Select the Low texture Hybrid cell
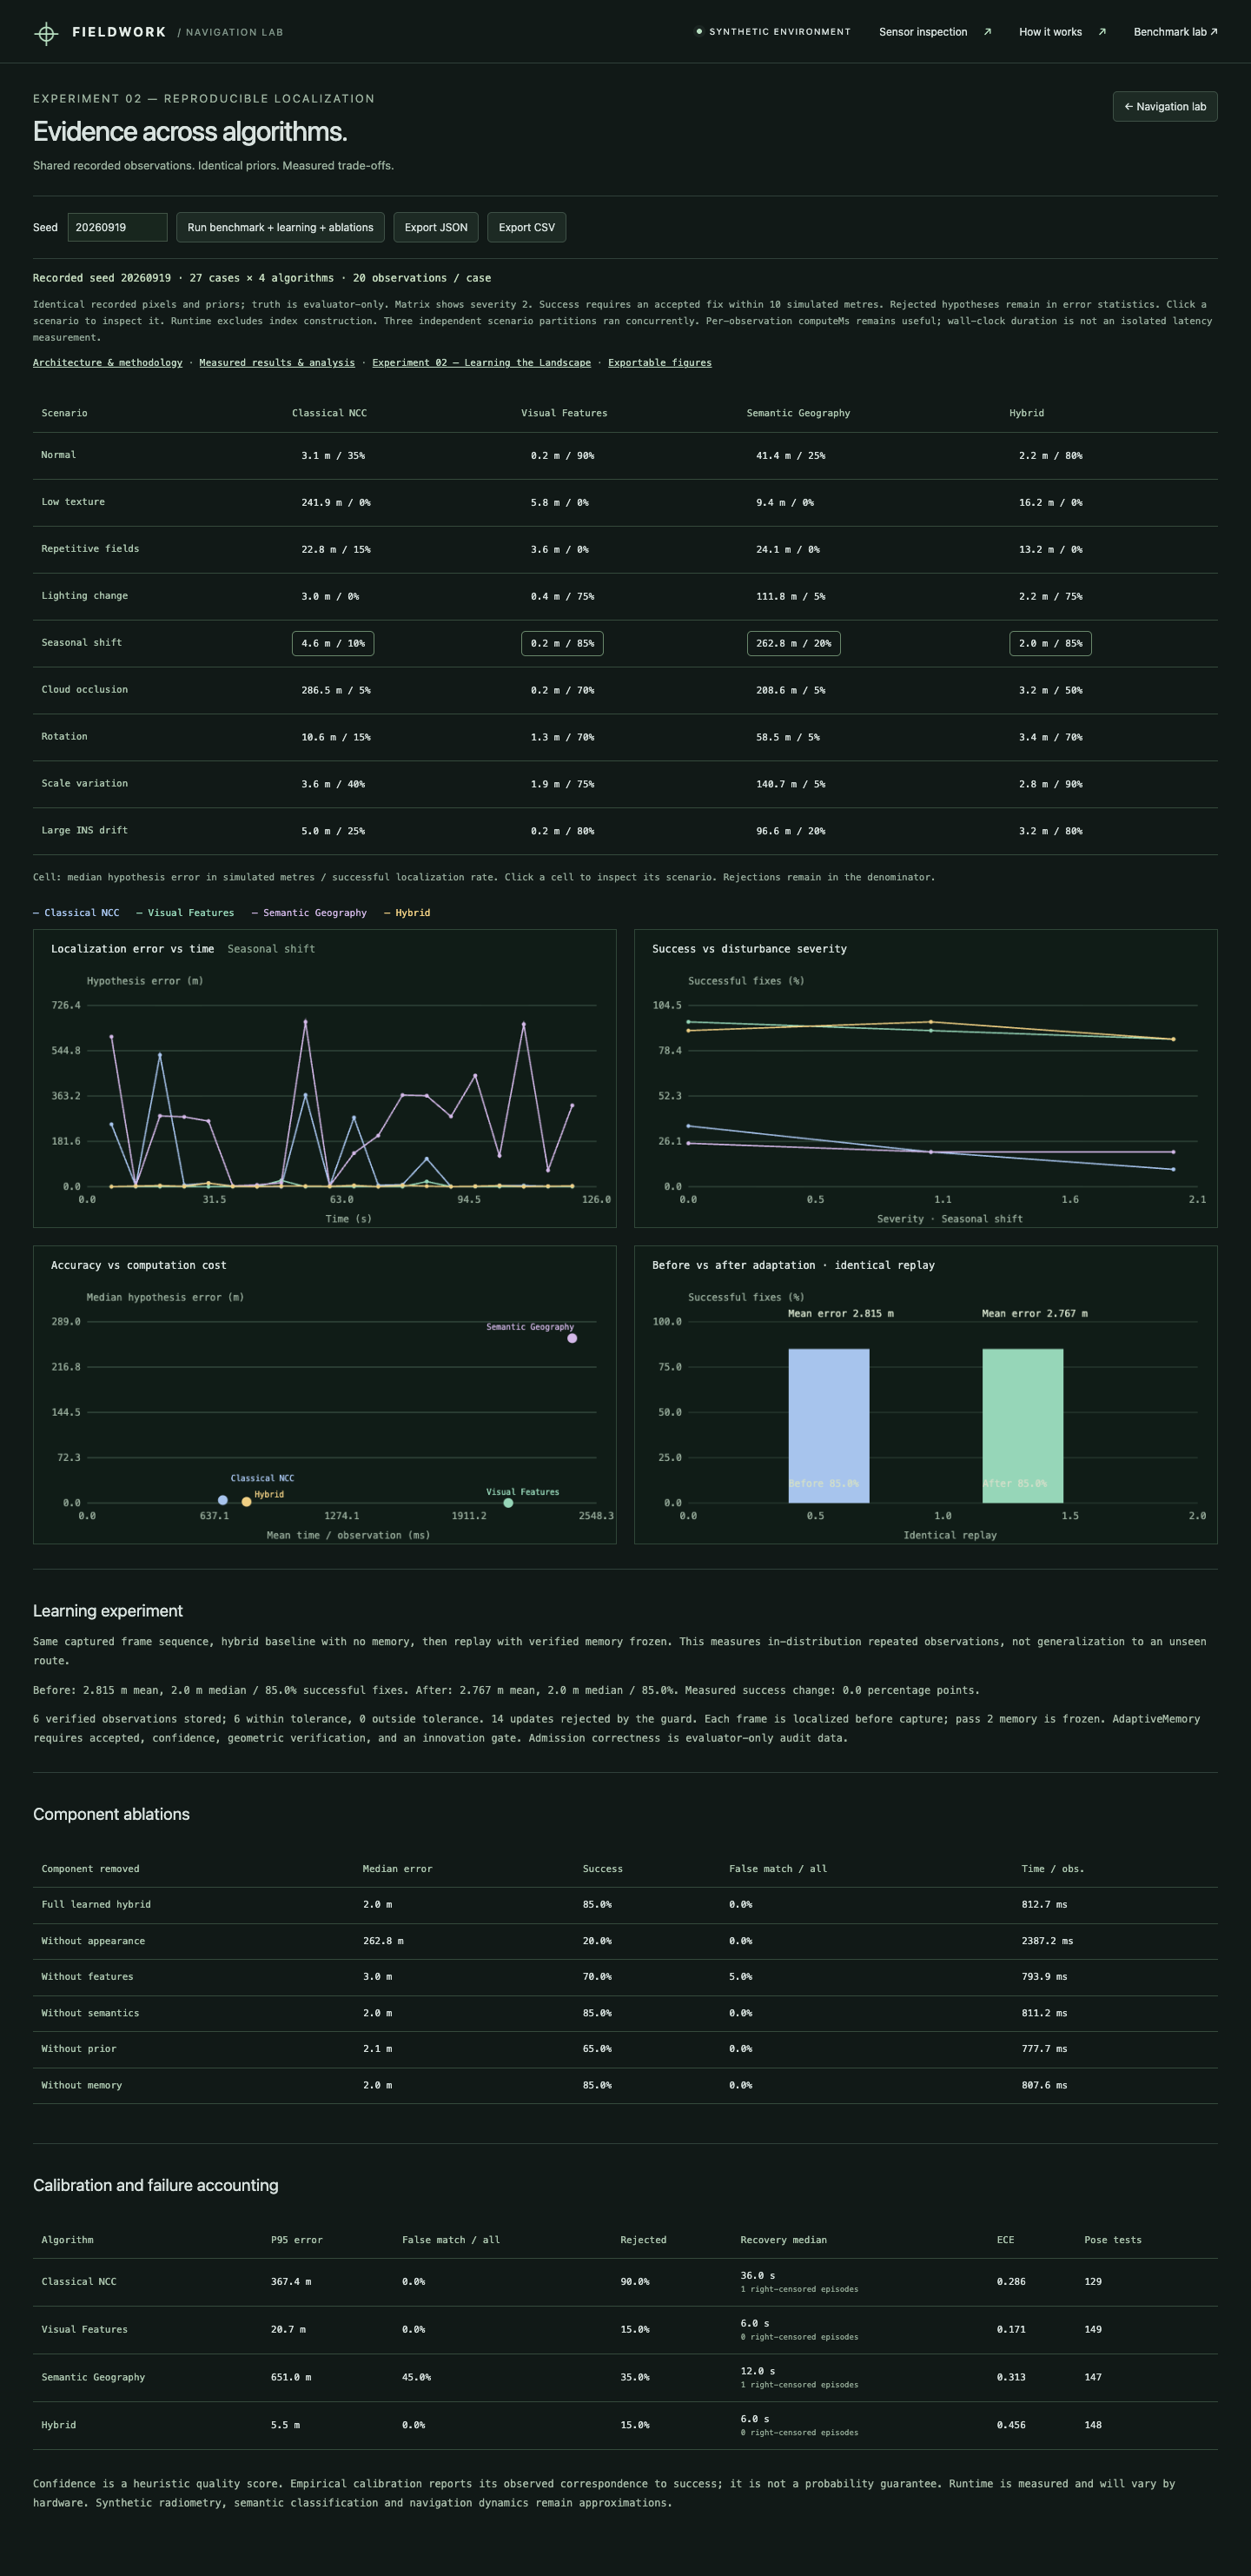 tap(1051, 503)
